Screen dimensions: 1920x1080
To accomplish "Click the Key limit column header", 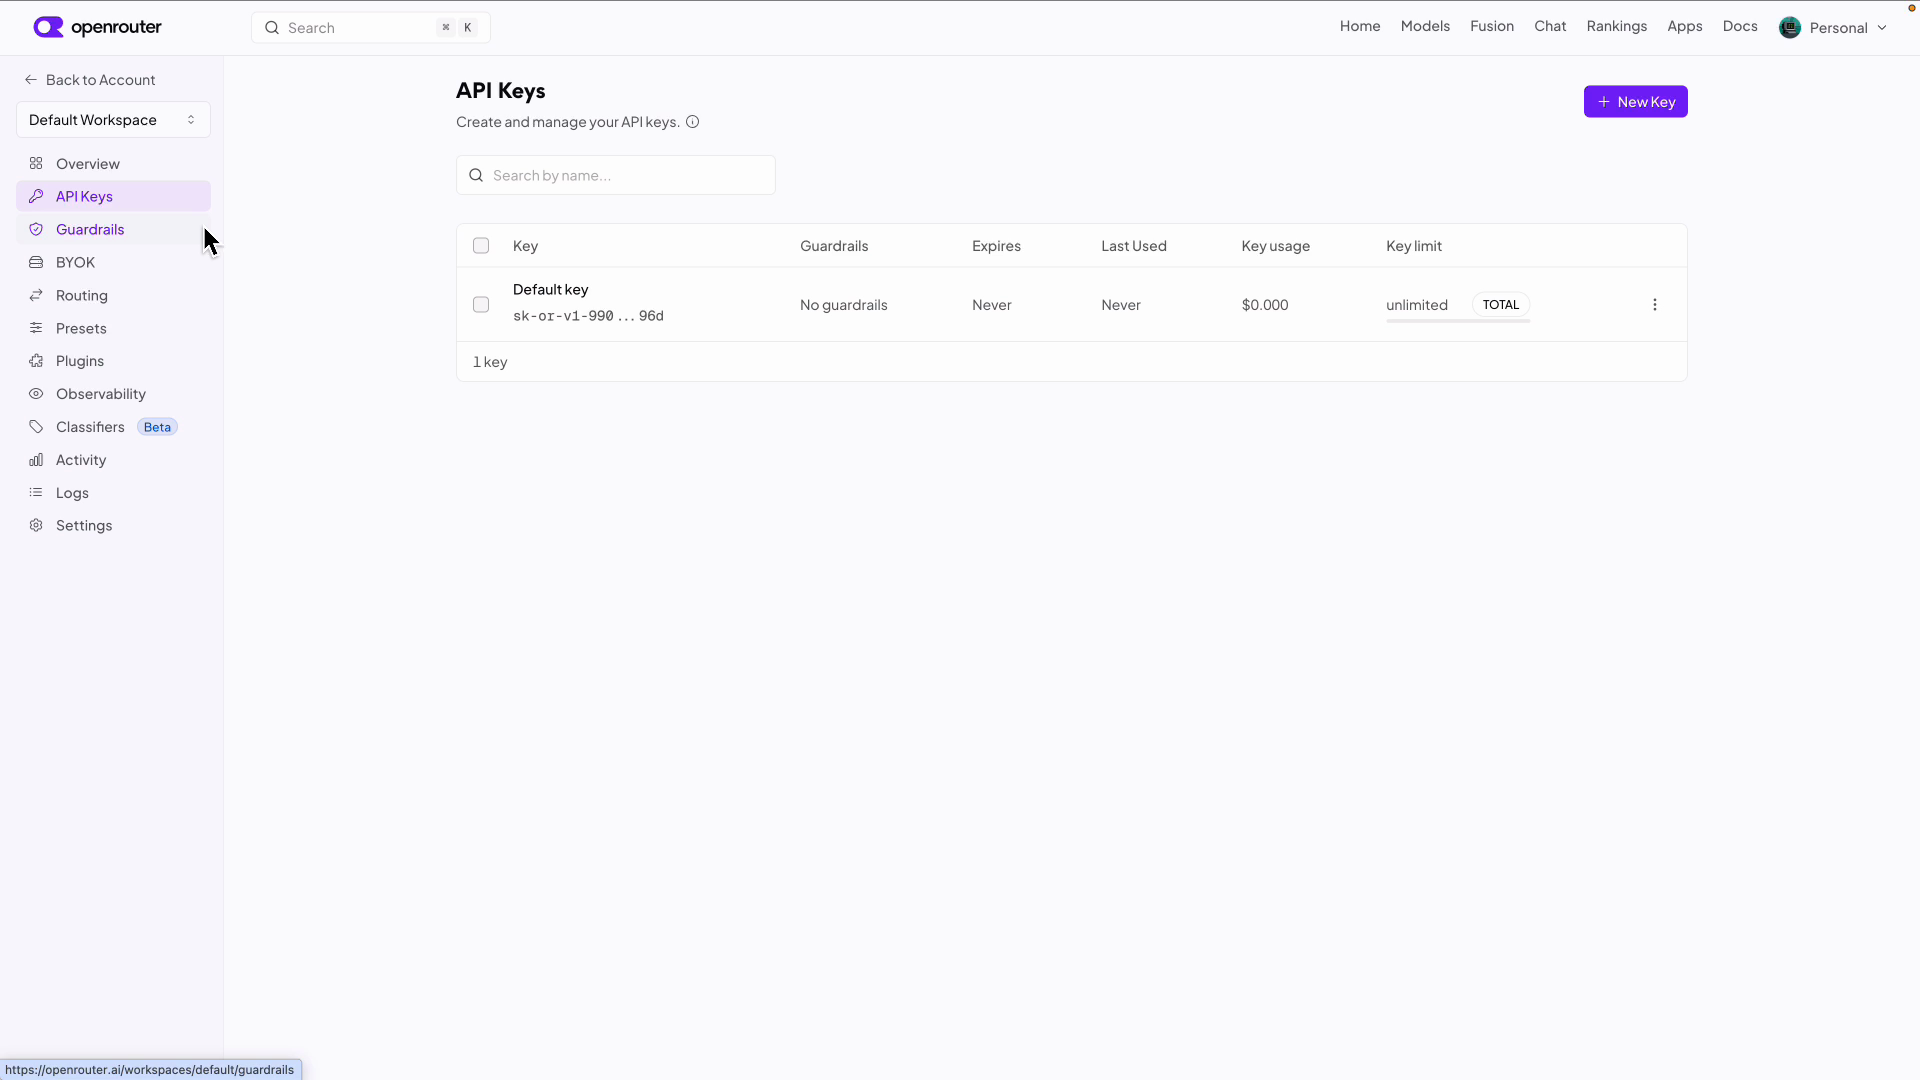I will [x=1414, y=246].
